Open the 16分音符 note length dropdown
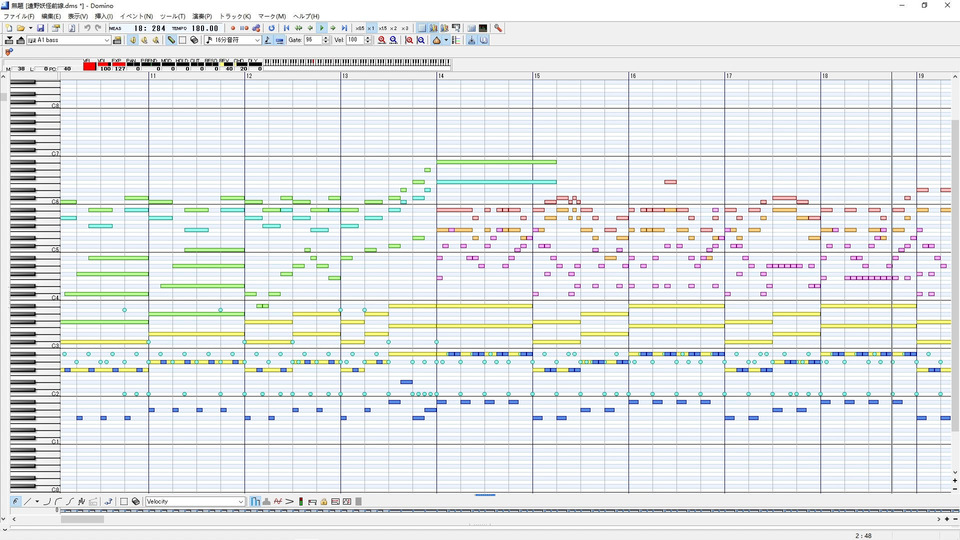960x540 pixels. point(257,40)
